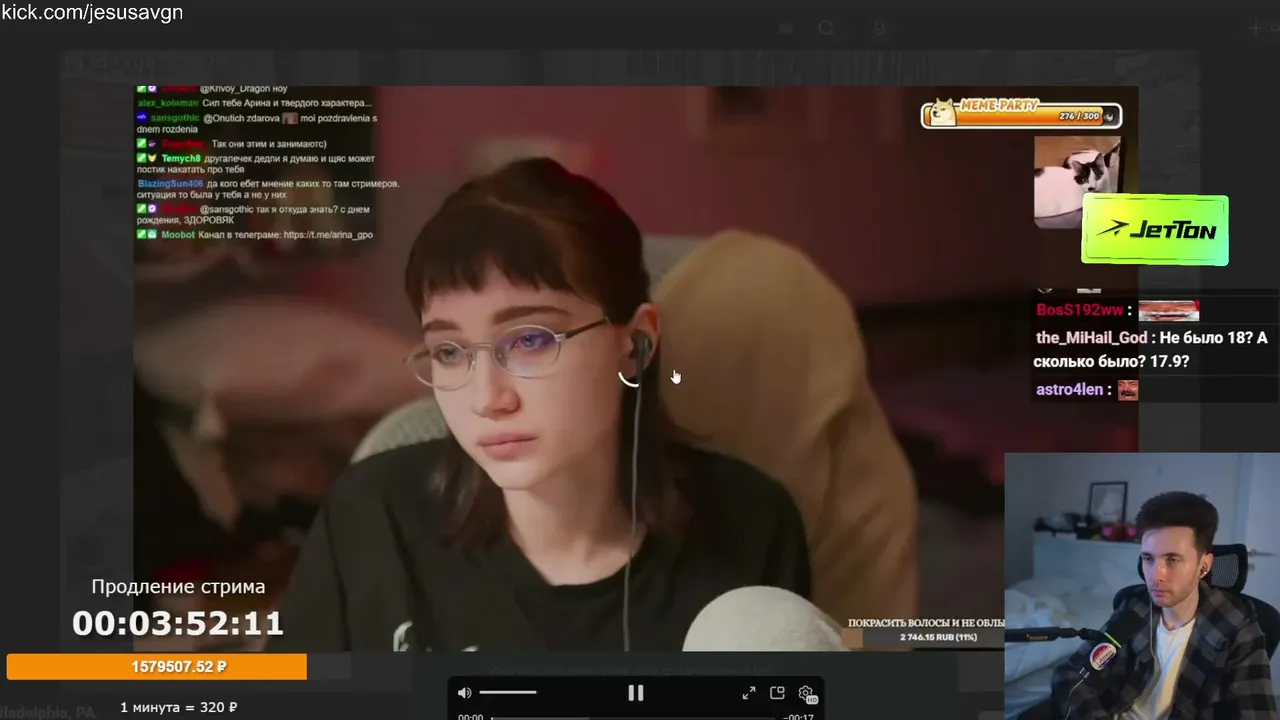
Task: Click the alex_kolnman username in chat
Action: click(168, 103)
